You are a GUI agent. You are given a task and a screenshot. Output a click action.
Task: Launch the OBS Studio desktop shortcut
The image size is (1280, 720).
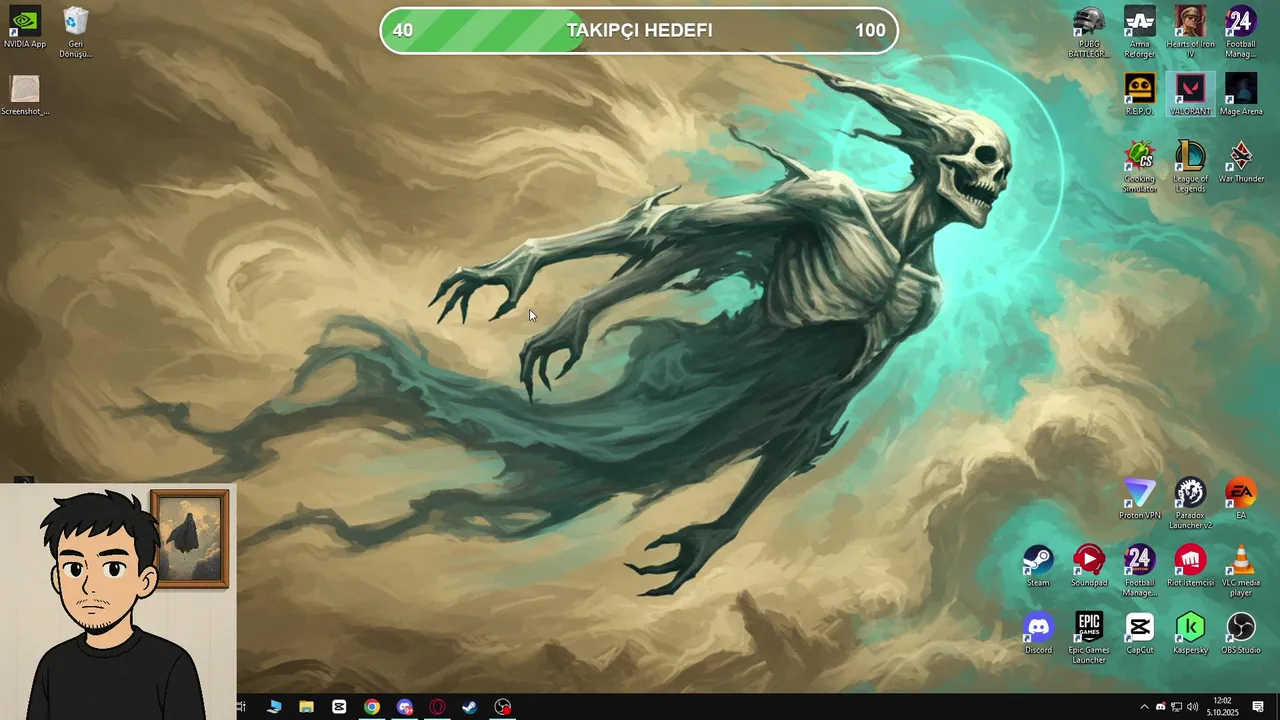tap(1241, 633)
